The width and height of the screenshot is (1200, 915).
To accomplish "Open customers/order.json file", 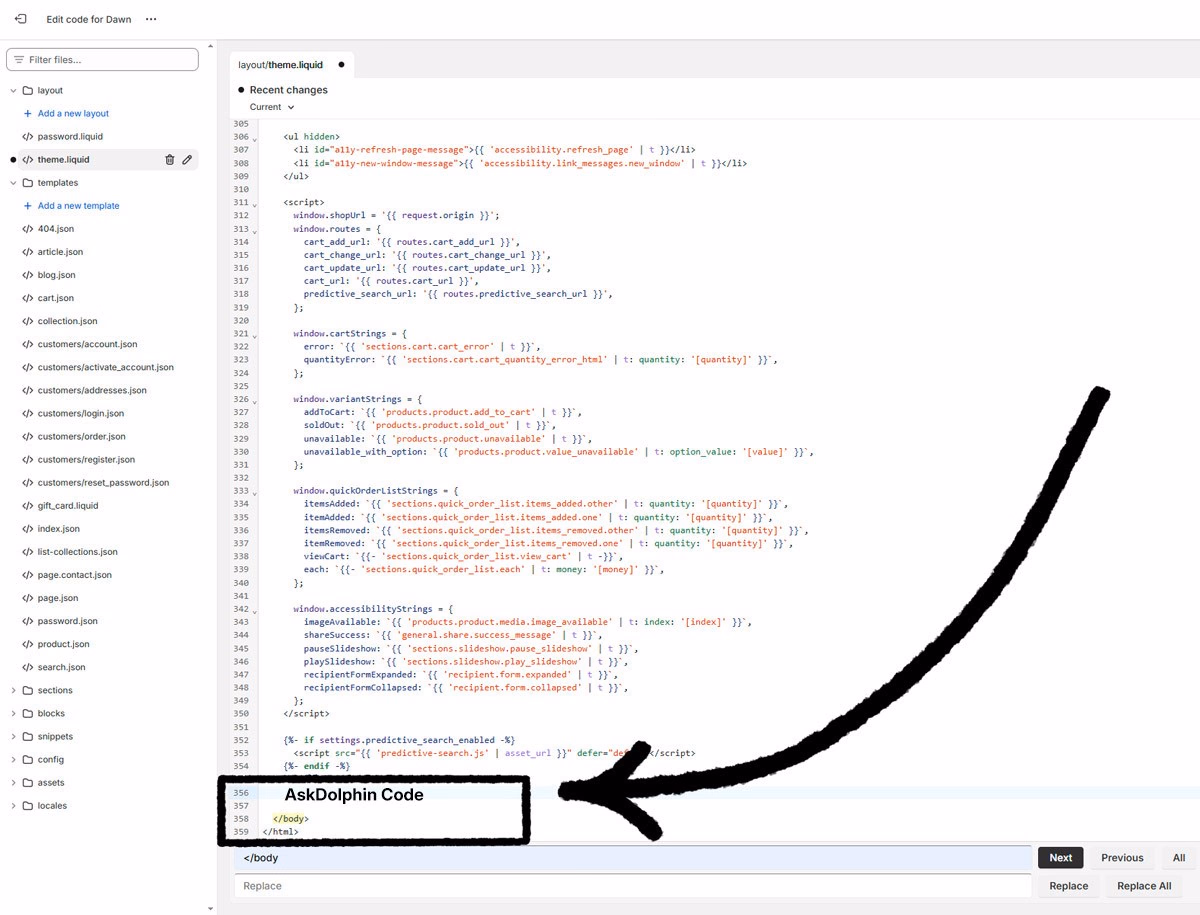I will [x=82, y=435].
